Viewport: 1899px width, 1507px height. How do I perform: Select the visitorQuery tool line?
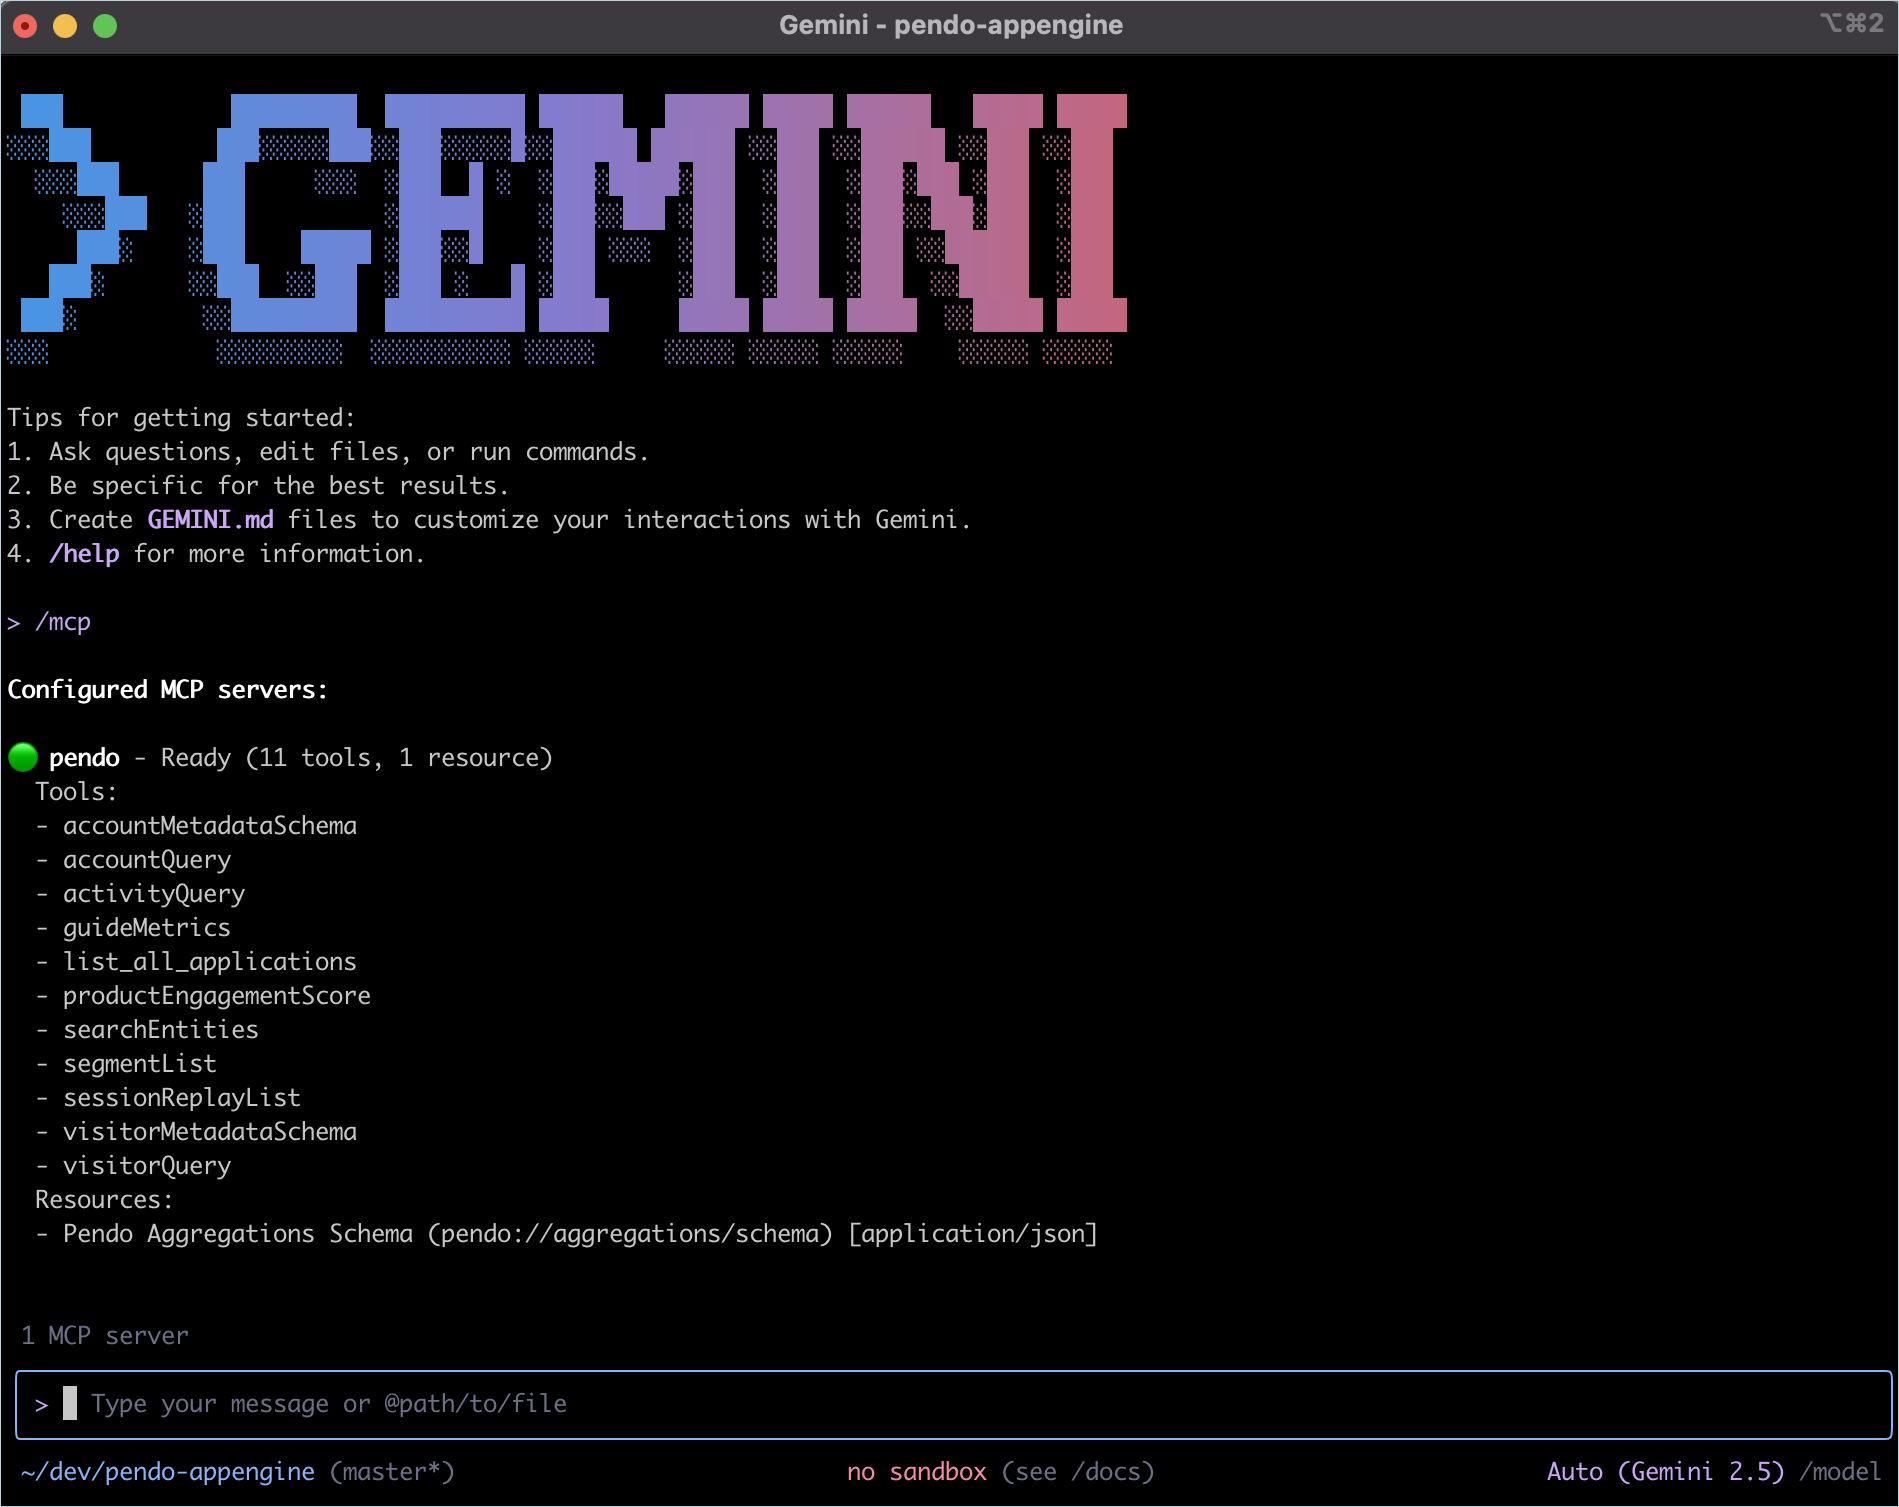pos(134,1166)
